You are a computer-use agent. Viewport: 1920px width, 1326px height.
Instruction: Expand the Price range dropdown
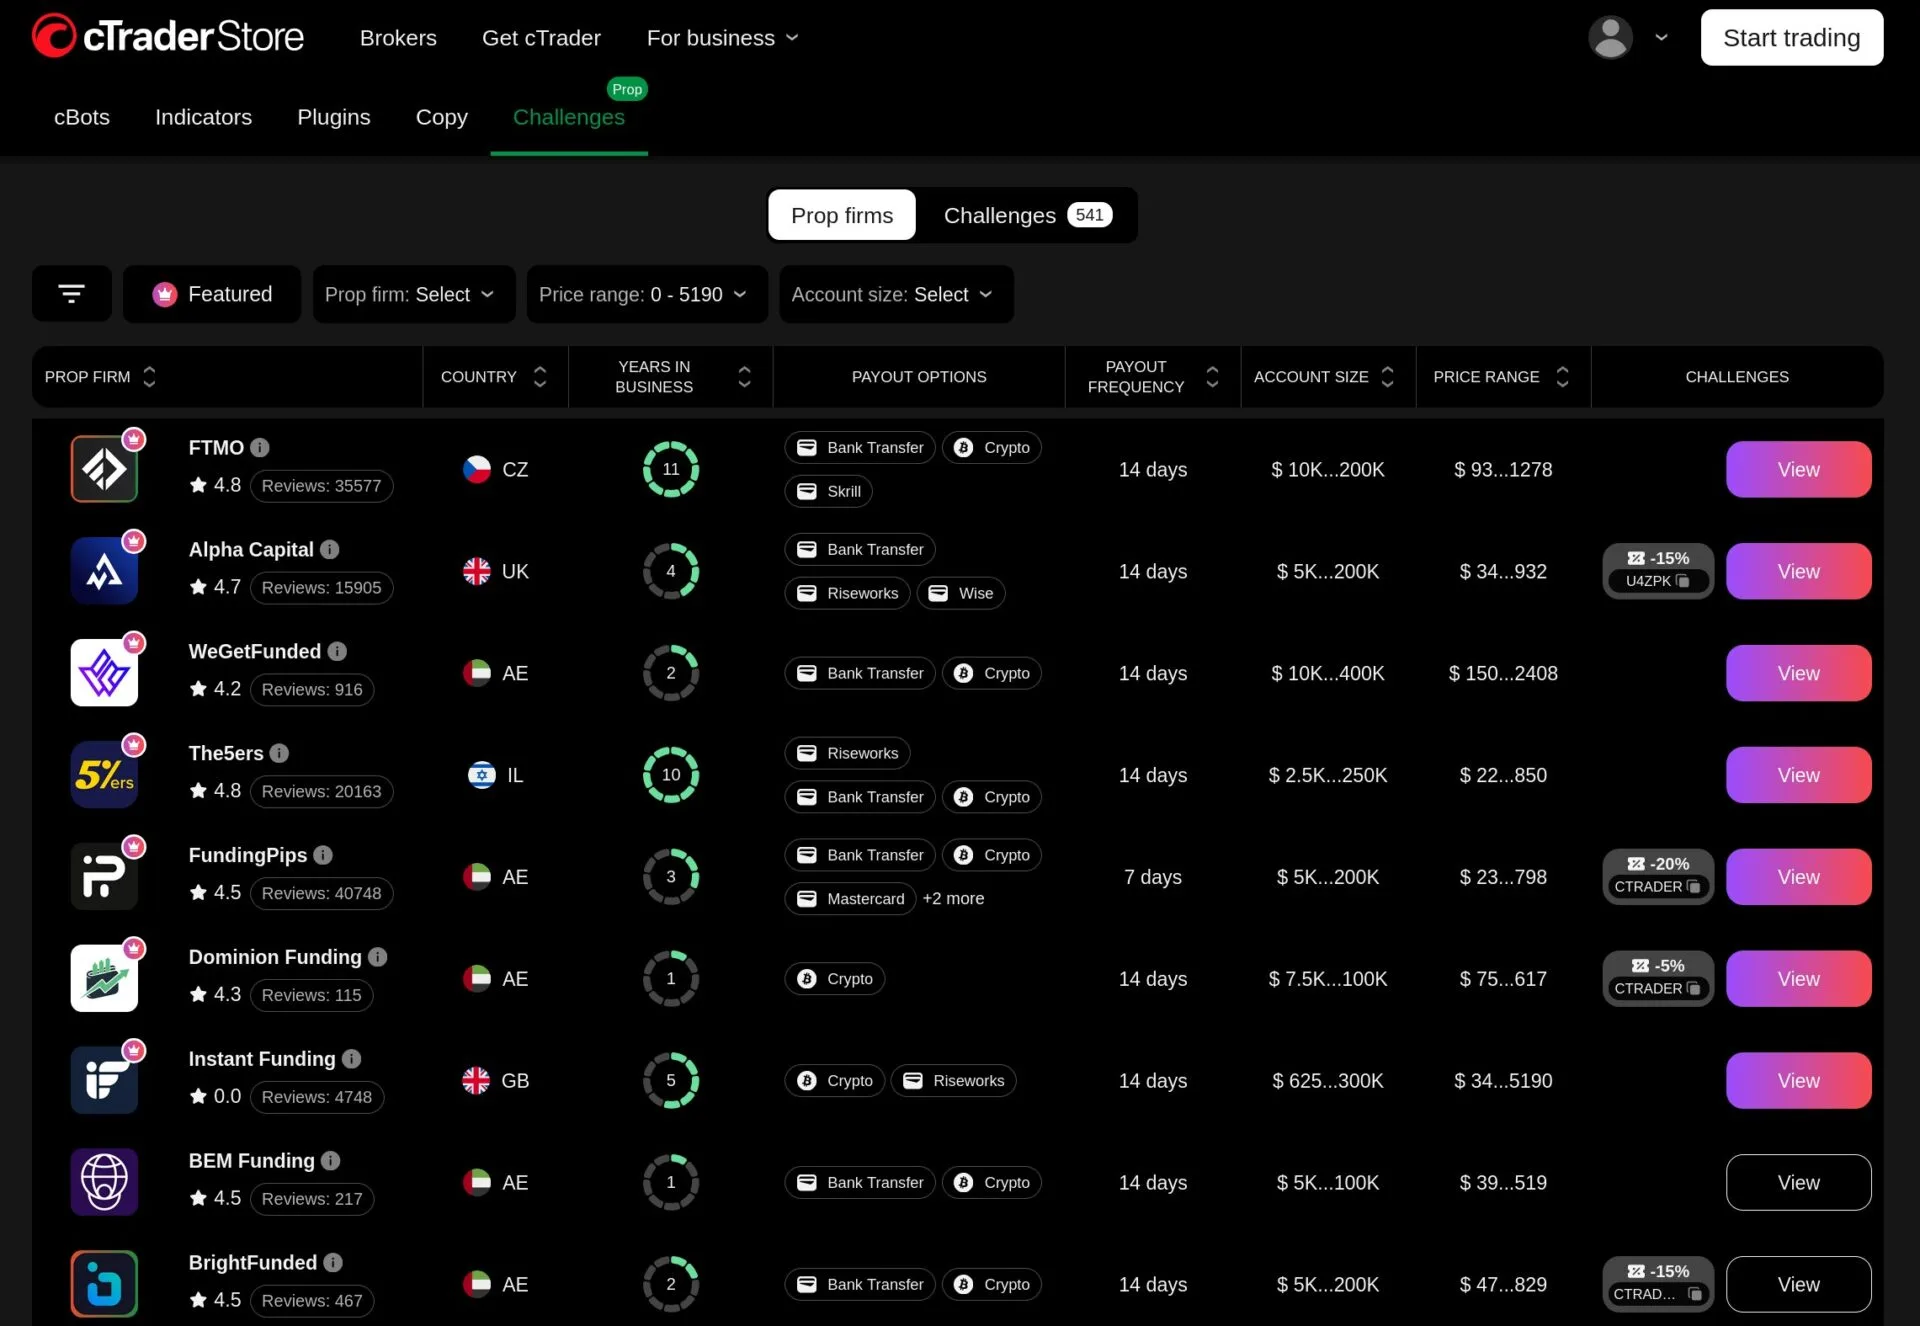(645, 294)
